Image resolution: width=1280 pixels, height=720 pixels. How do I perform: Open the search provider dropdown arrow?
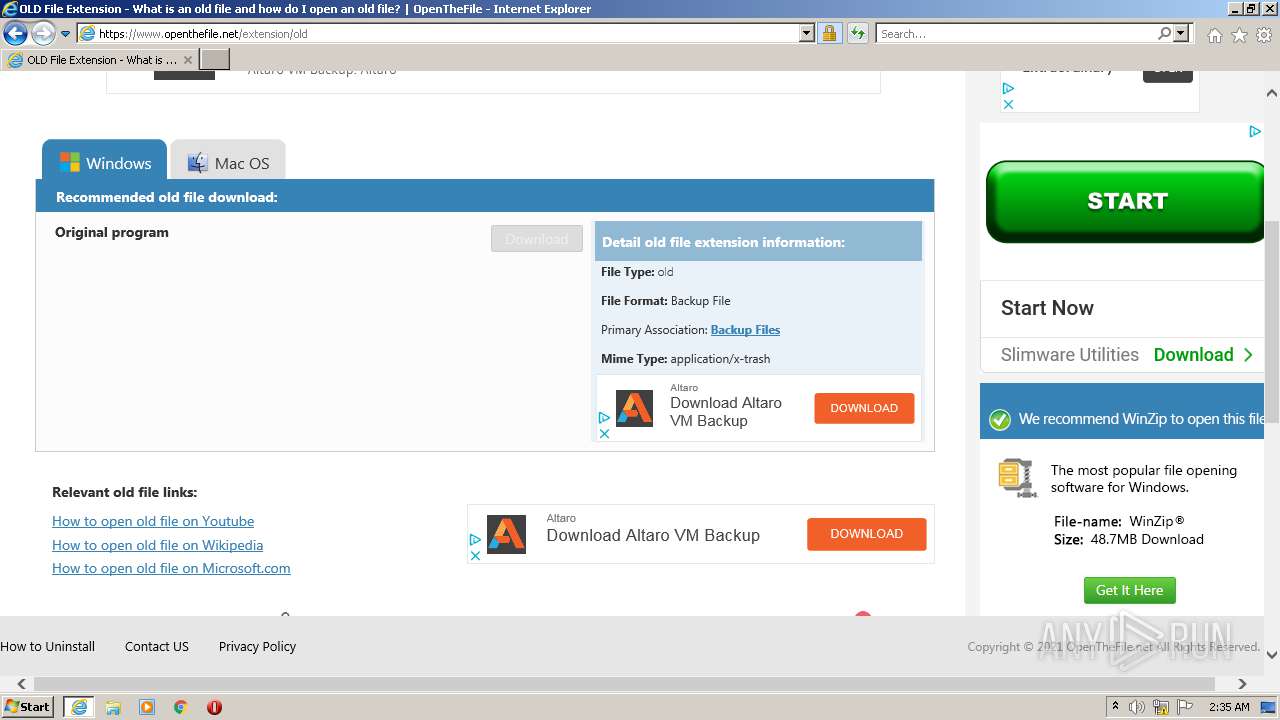point(1181,34)
